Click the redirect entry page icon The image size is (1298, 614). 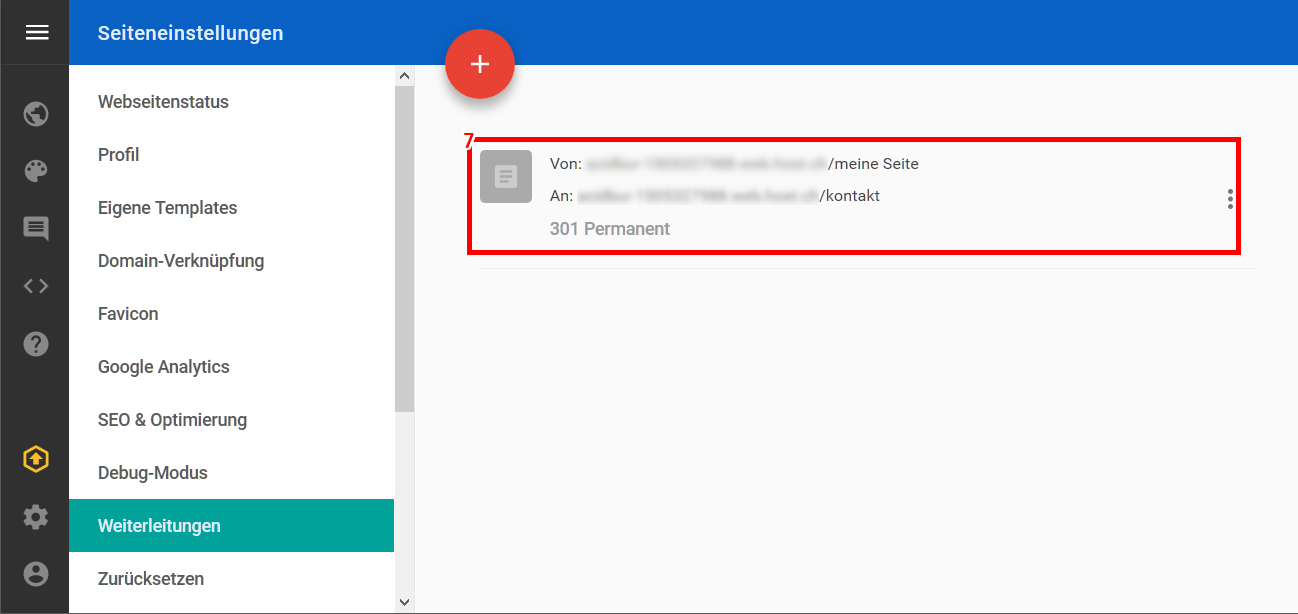pos(506,177)
